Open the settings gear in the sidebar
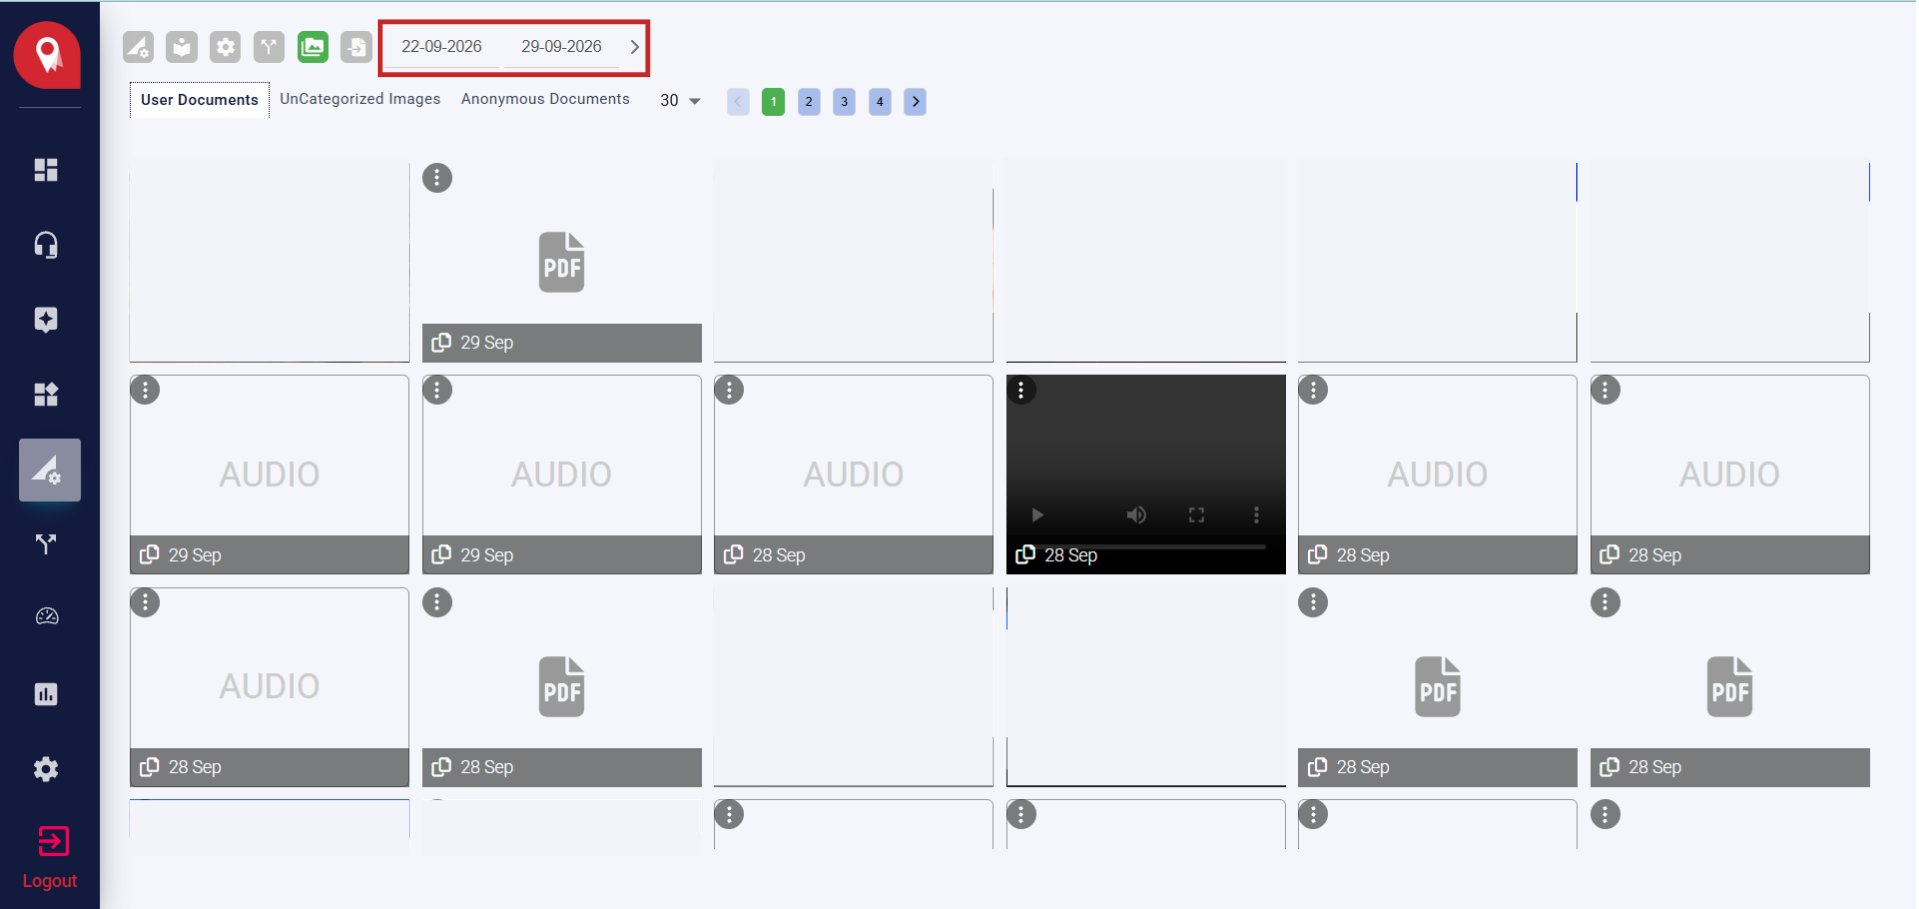This screenshot has width=1919, height=909. 46,769
